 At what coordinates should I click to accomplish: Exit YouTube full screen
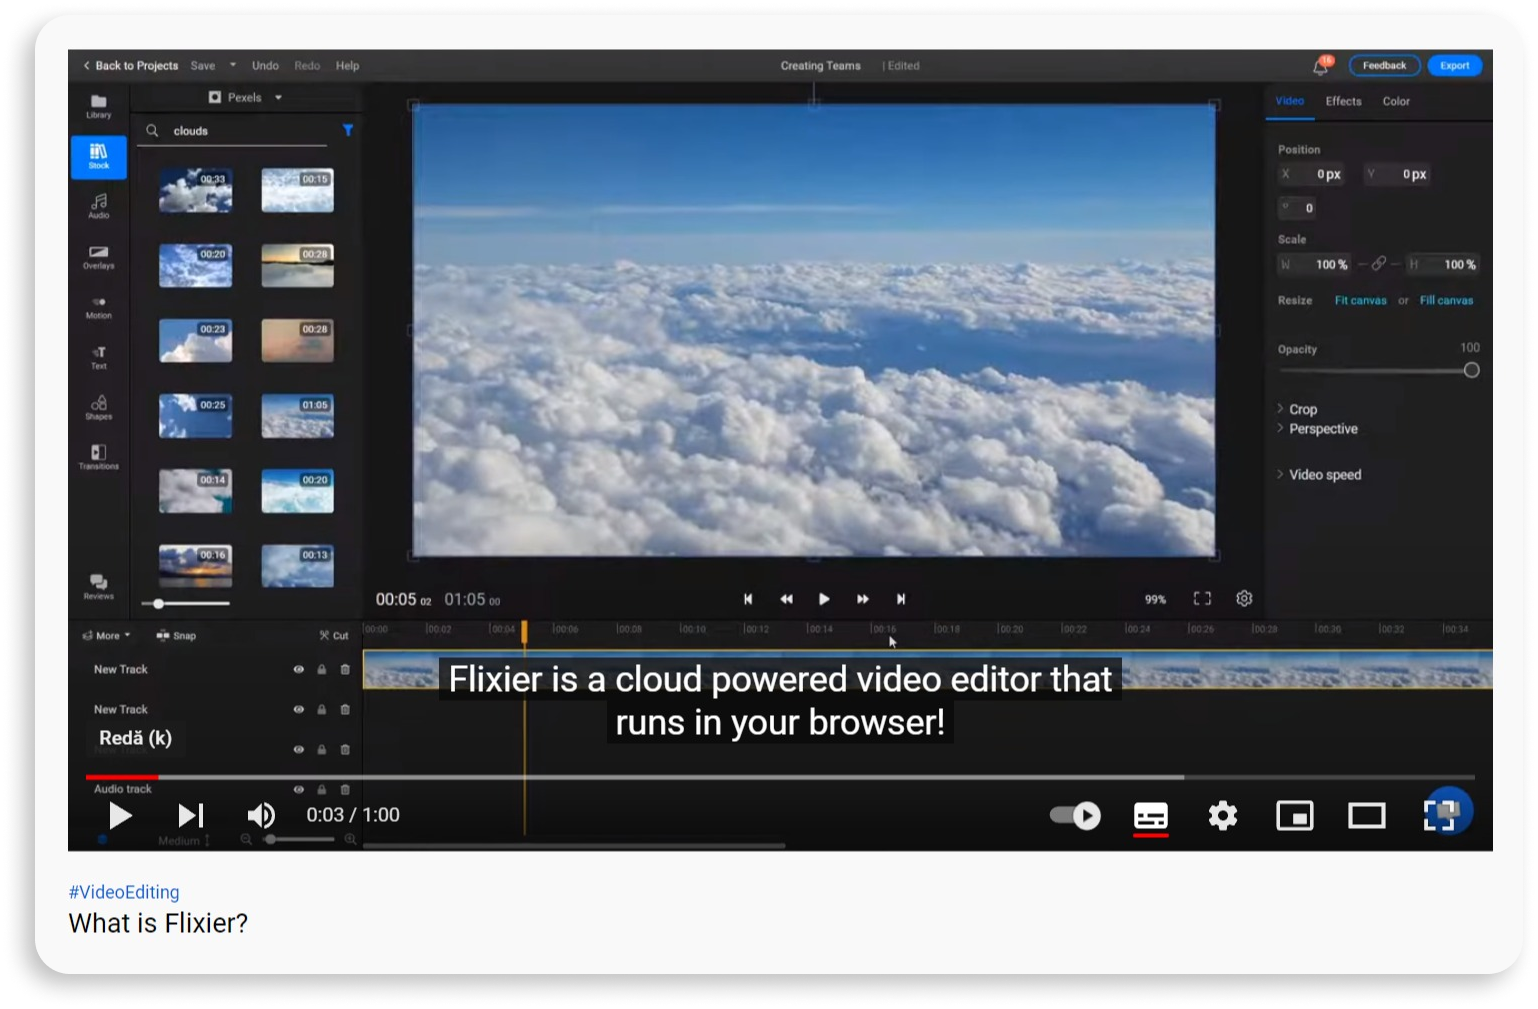[1441, 815]
